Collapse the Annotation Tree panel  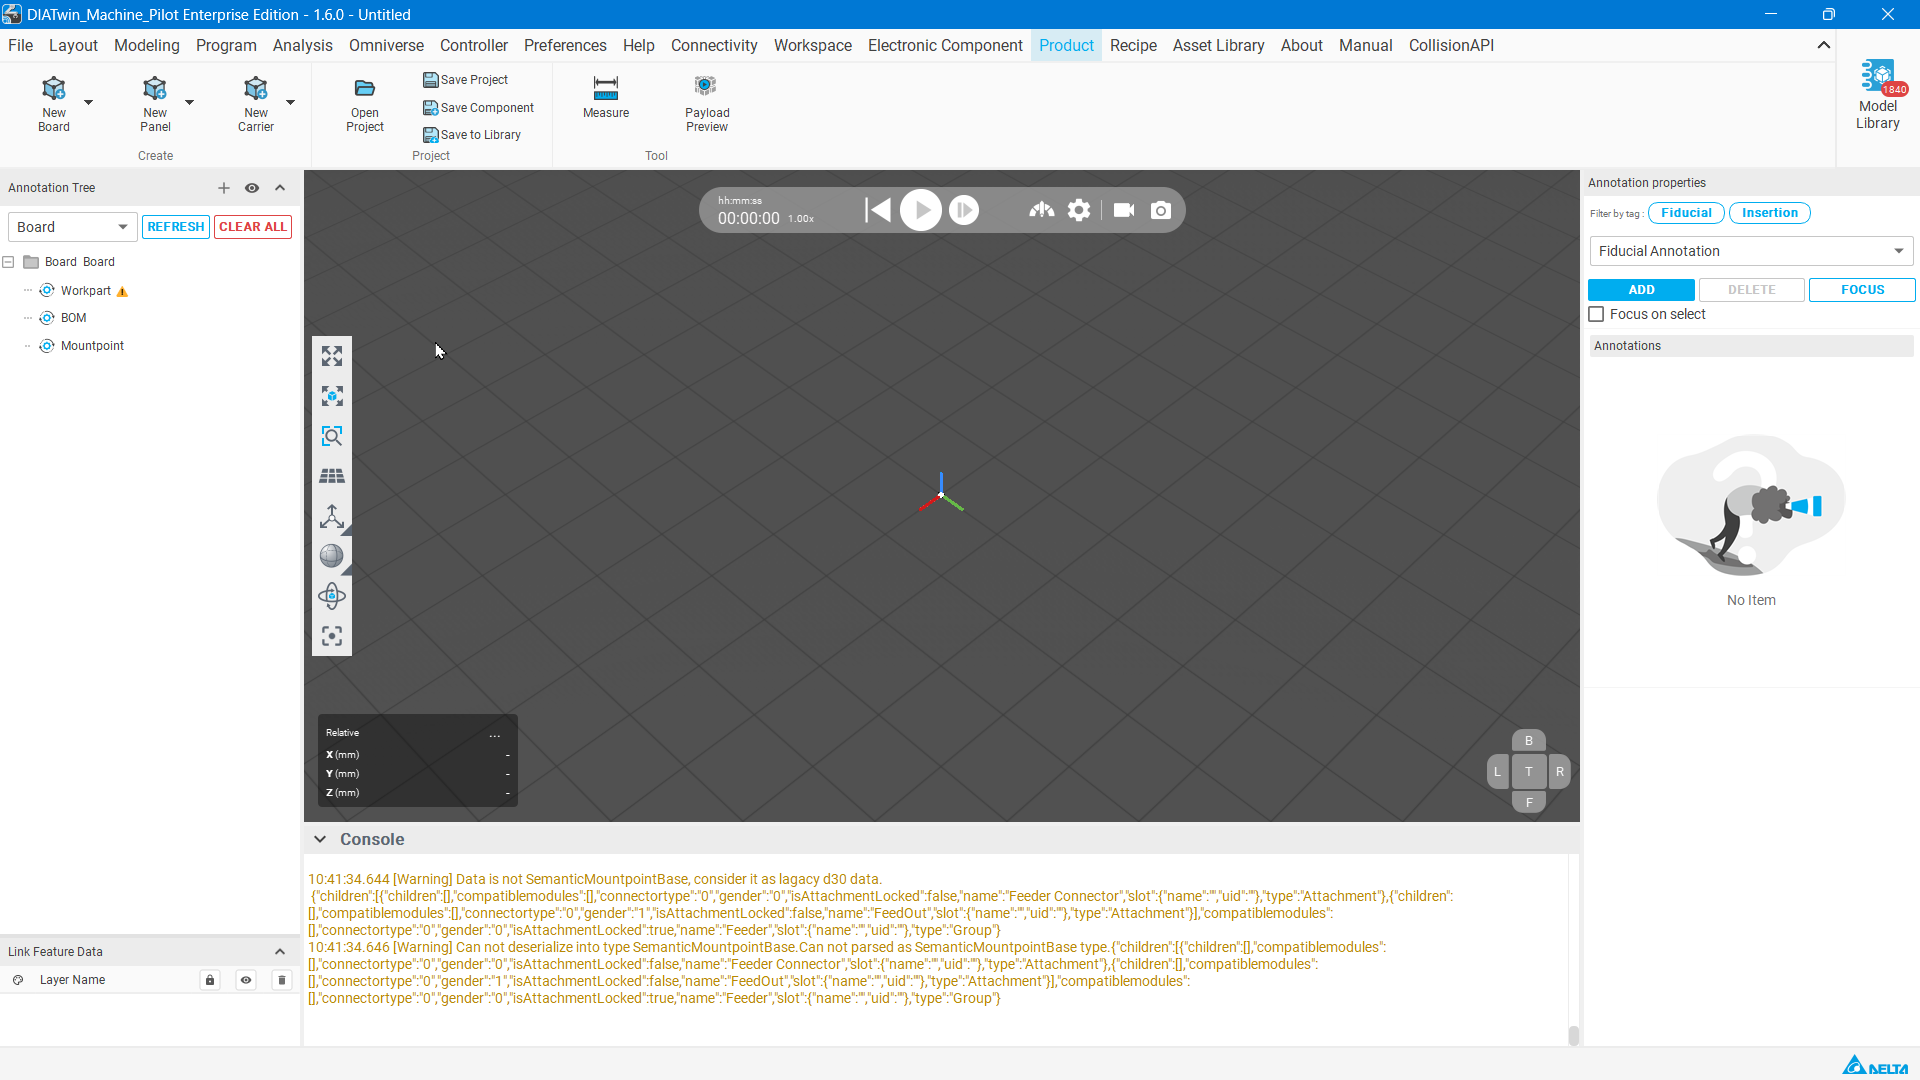pos(280,188)
